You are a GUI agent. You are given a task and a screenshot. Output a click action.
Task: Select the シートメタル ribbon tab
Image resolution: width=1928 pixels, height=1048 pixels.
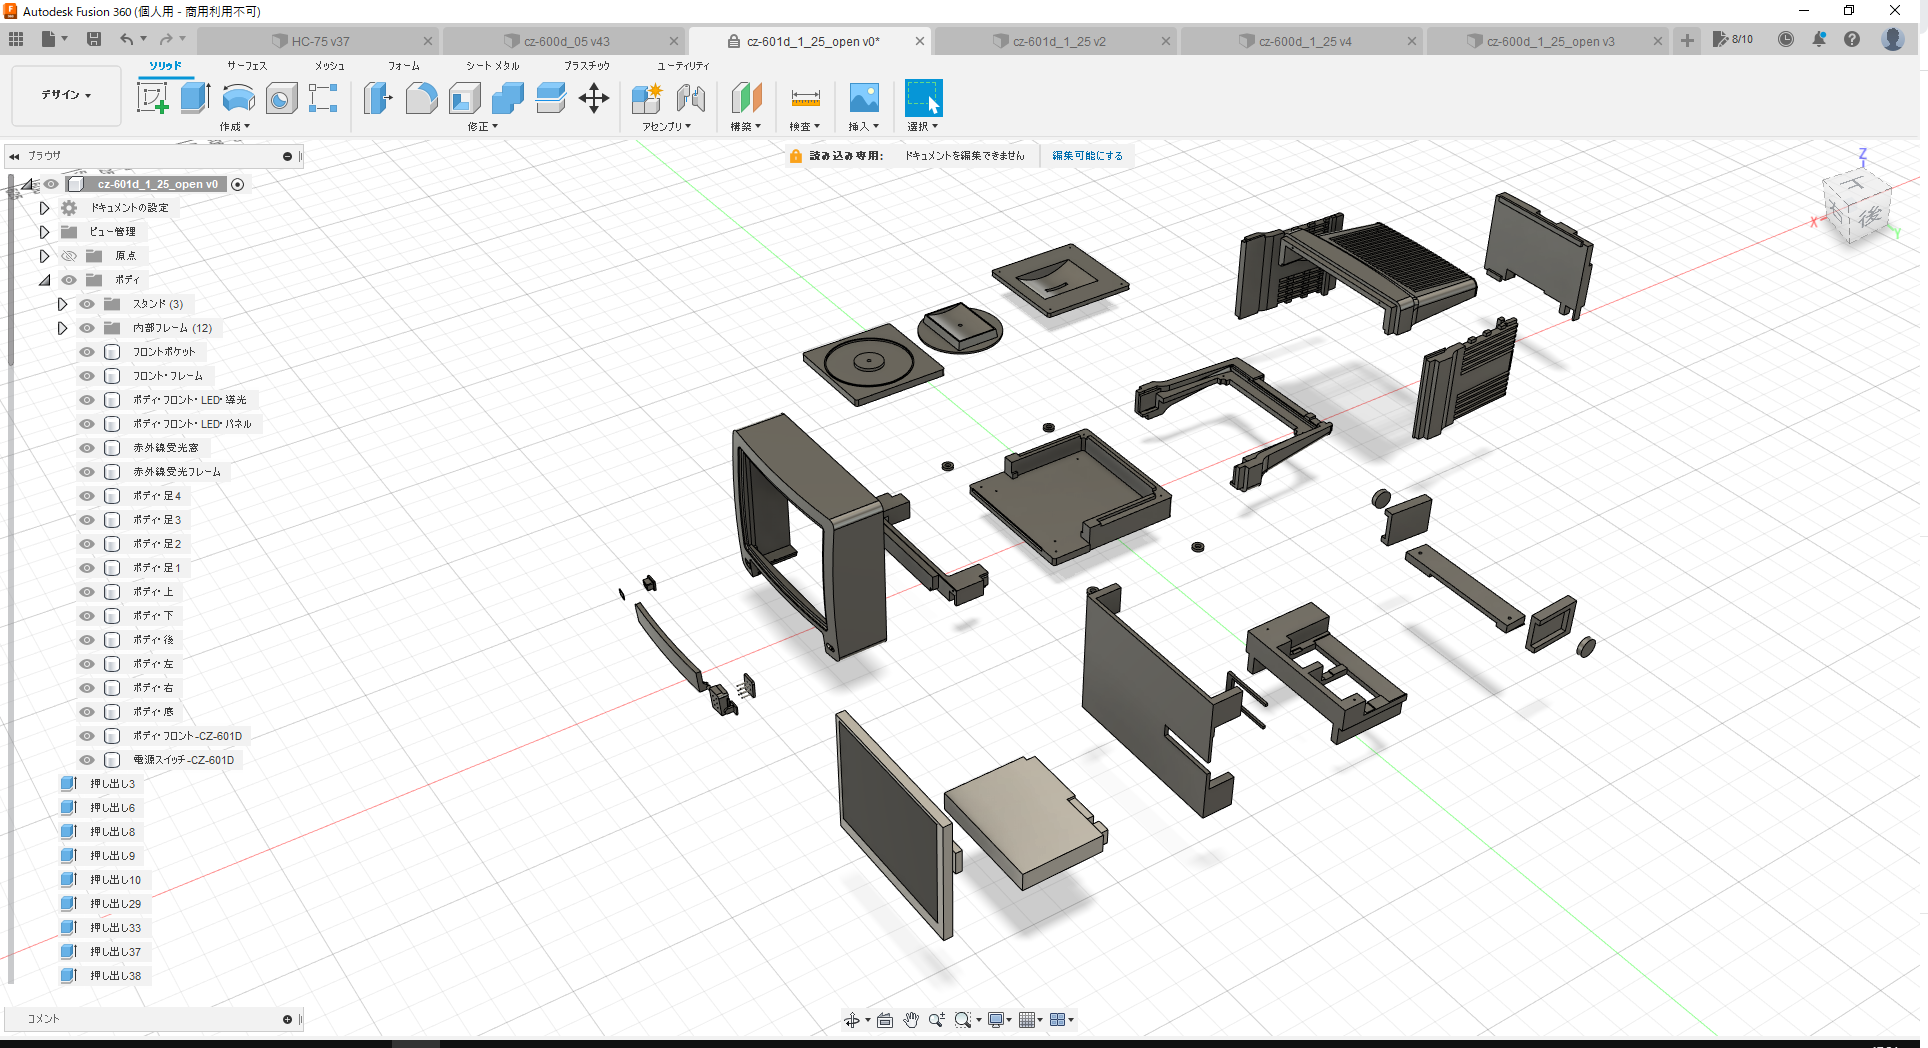pyautogui.click(x=491, y=65)
